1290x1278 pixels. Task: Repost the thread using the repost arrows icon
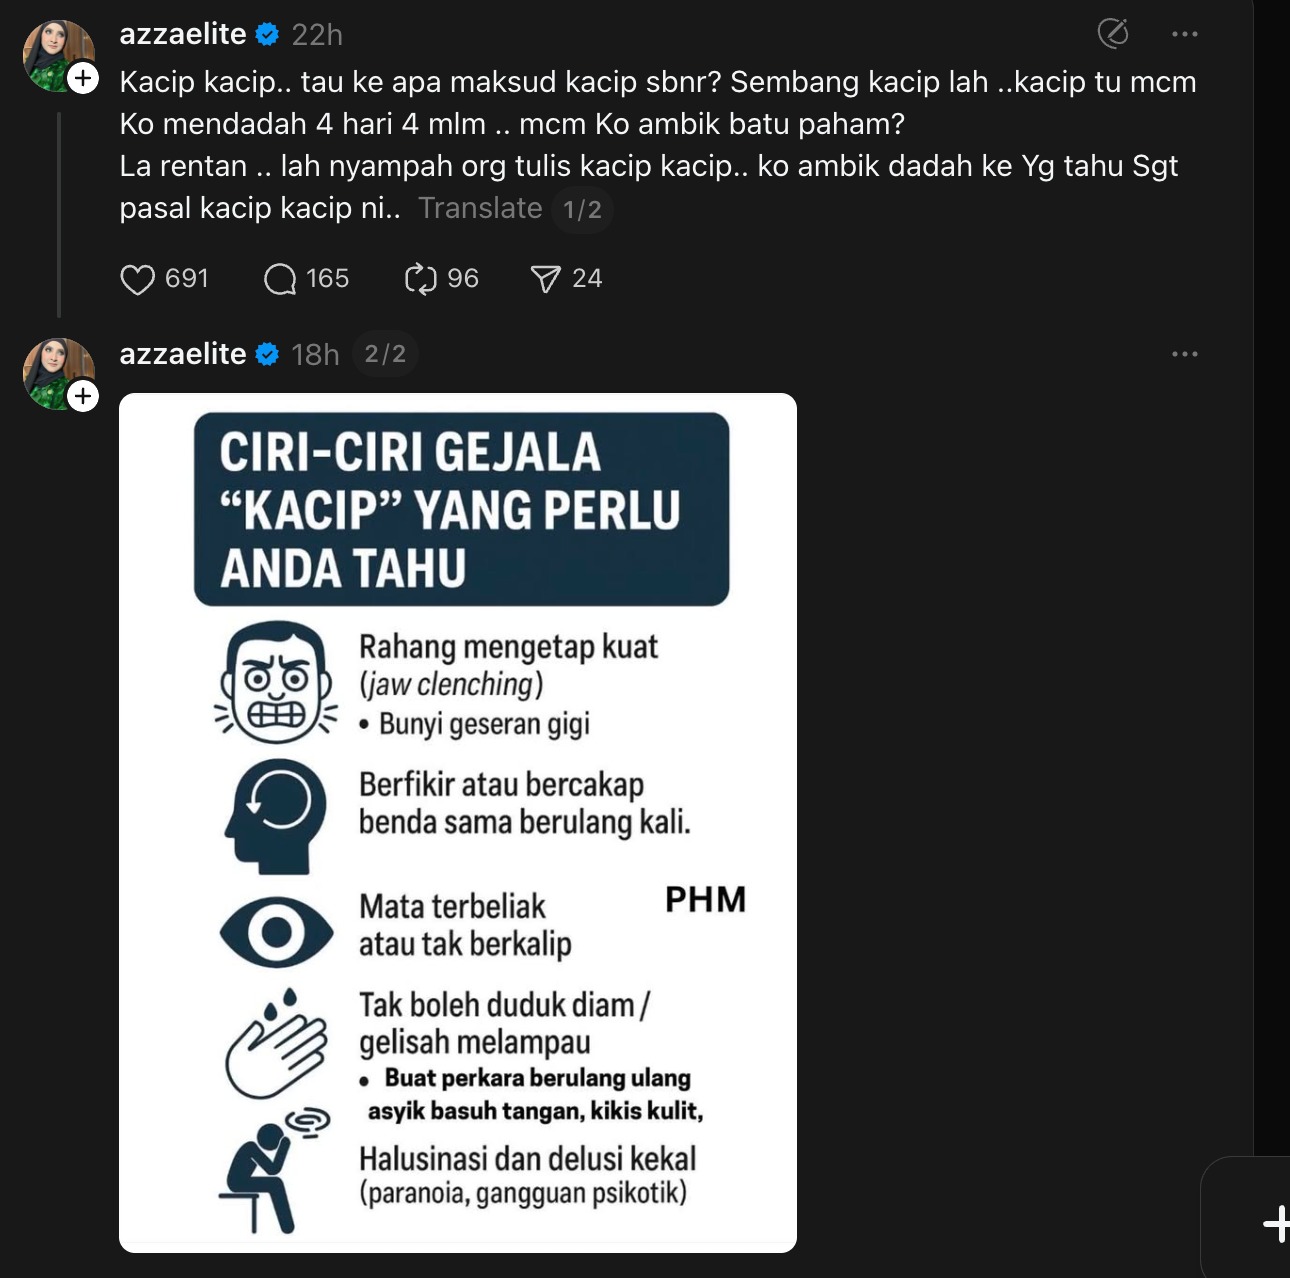pos(420,279)
